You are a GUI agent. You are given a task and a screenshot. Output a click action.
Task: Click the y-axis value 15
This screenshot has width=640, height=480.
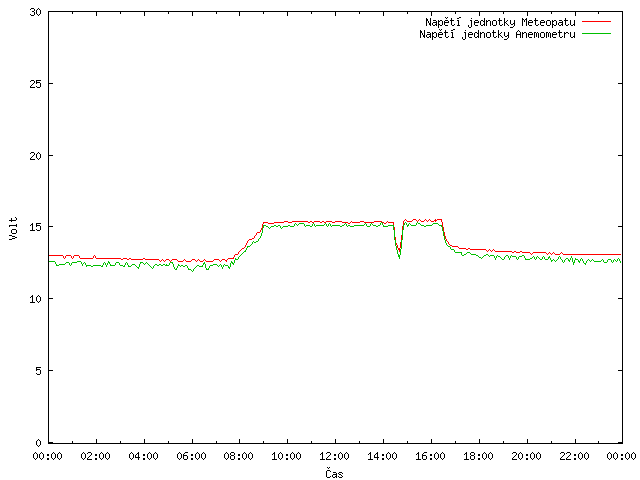[x=36, y=227]
